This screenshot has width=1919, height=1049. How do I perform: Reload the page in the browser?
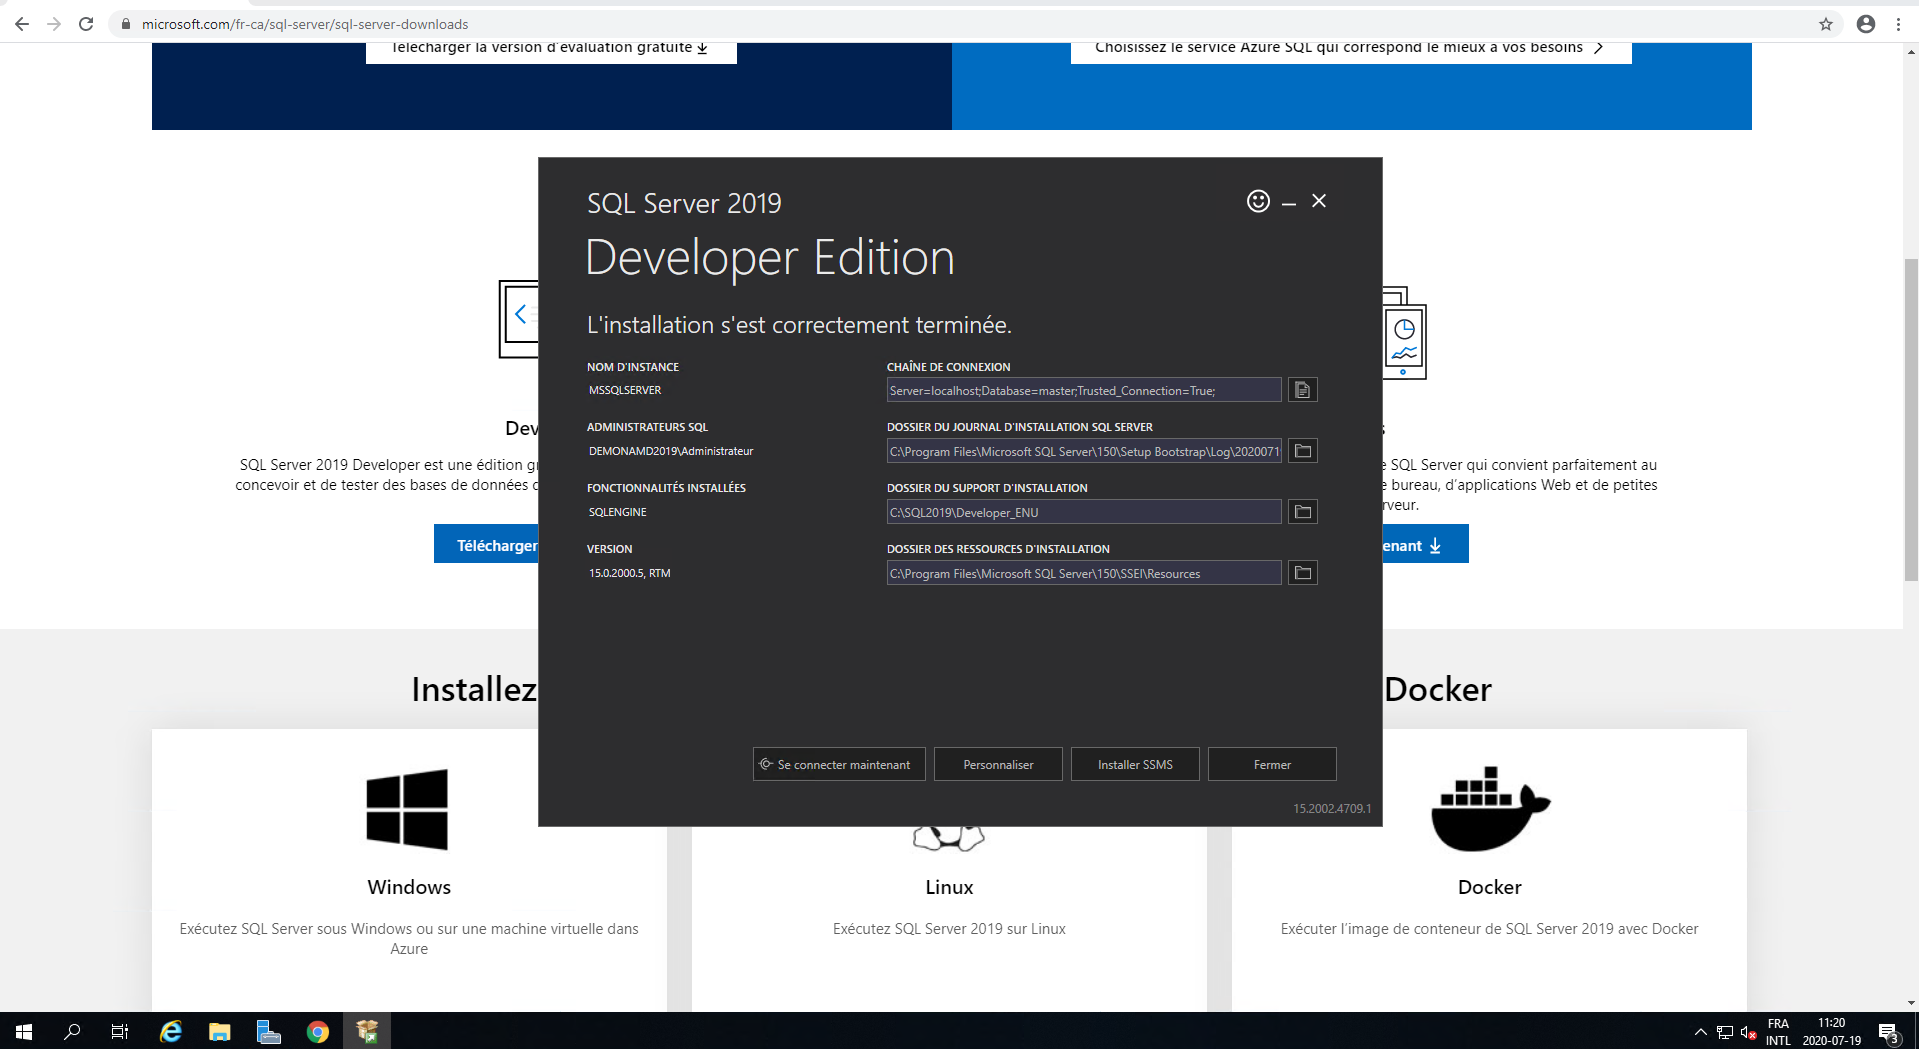pyautogui.click(x=86, y=24)
